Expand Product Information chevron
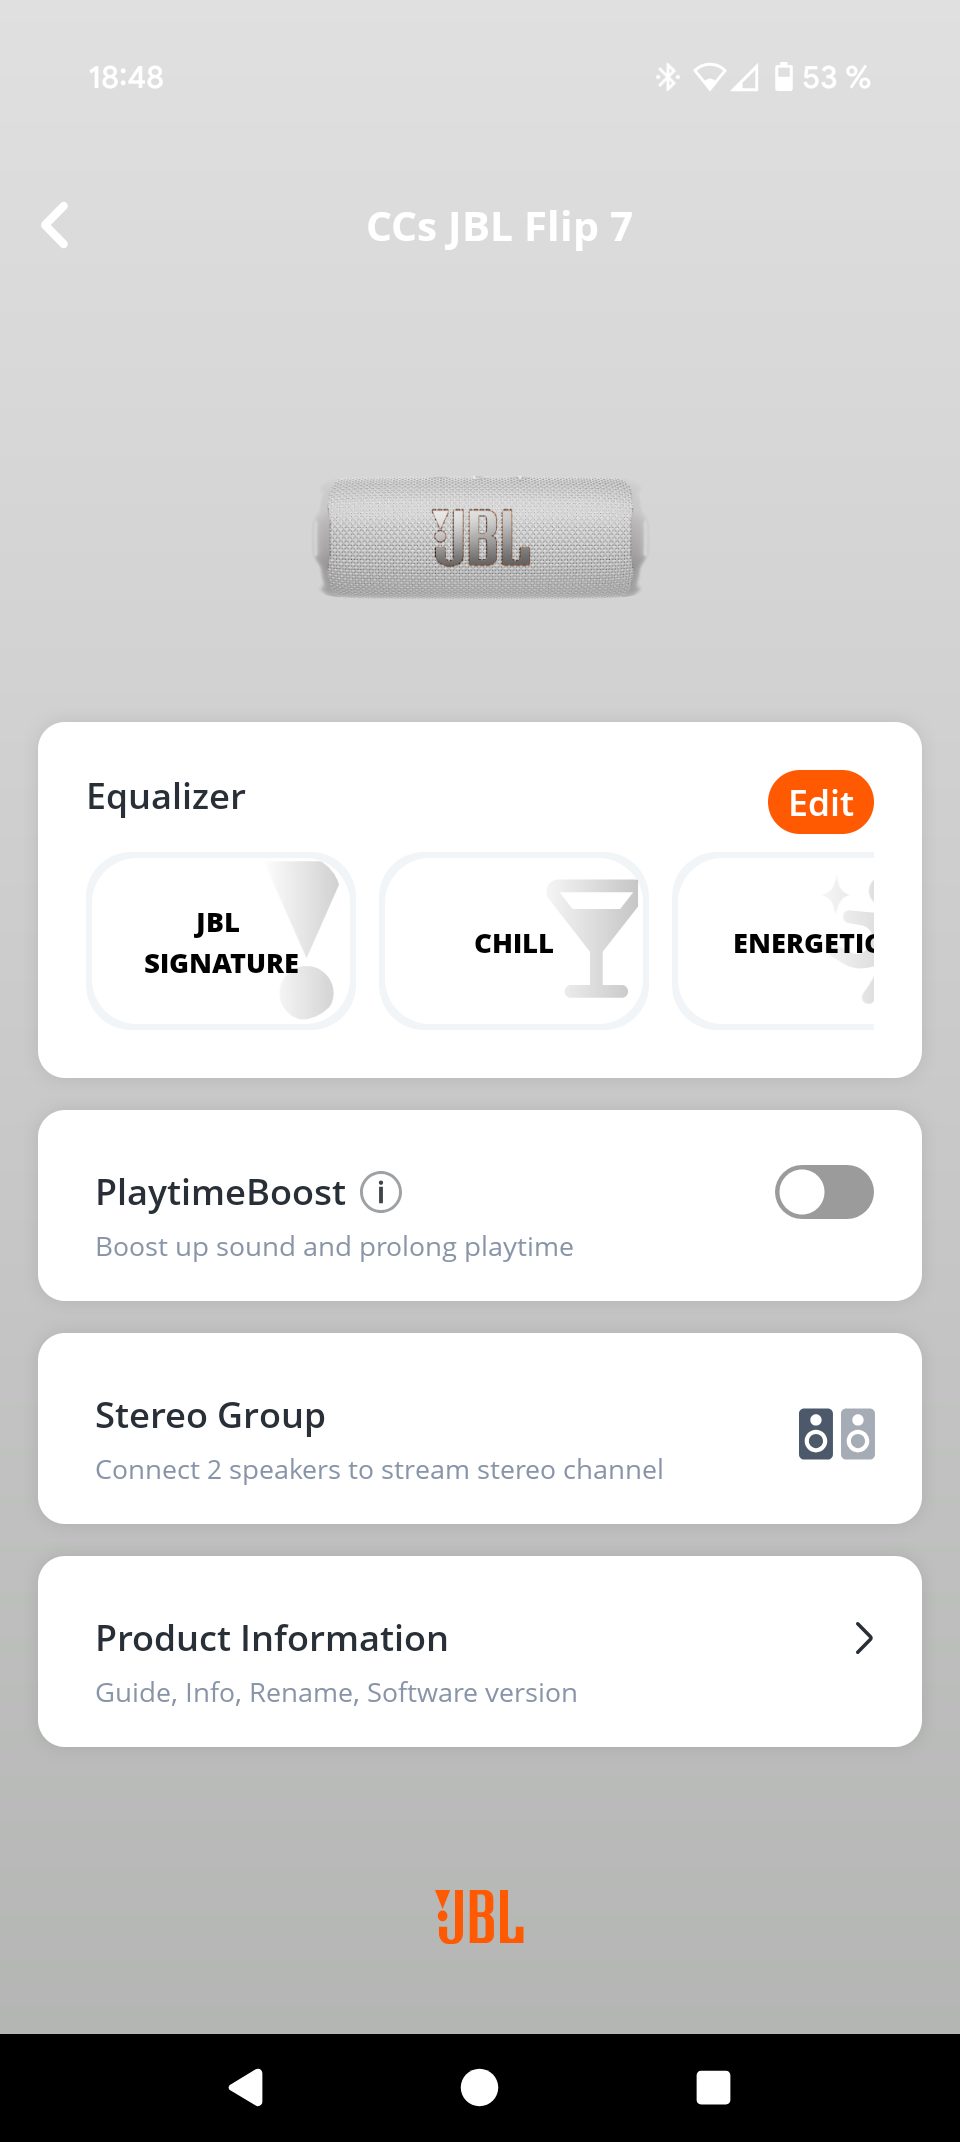This screenshot has height=2142, width=960. [x=864, y=1638]
